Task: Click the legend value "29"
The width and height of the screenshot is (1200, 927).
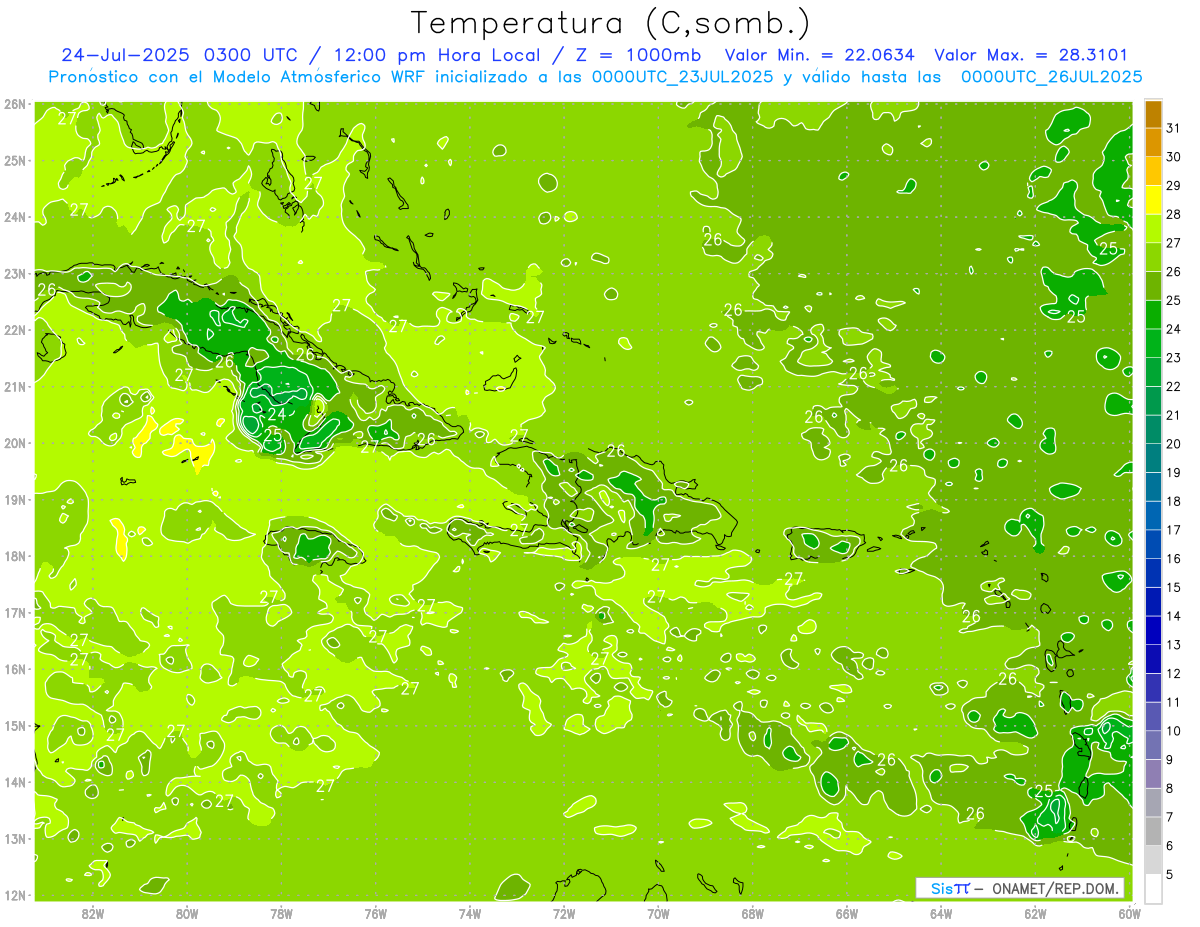Action: 1173,186
